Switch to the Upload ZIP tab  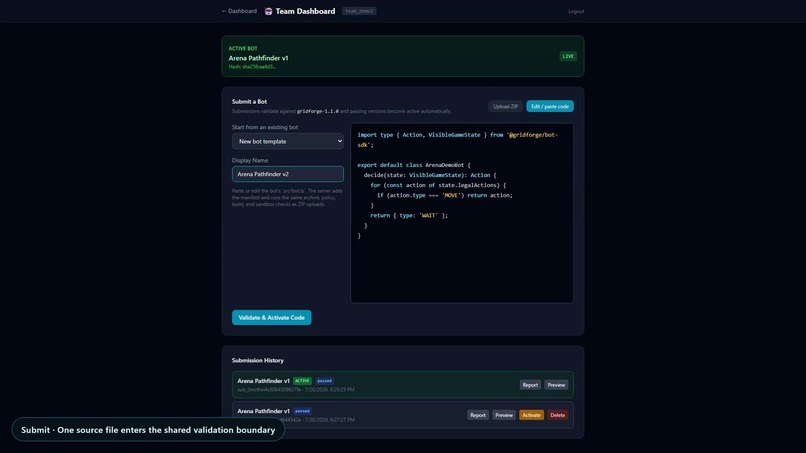[505, 106]
